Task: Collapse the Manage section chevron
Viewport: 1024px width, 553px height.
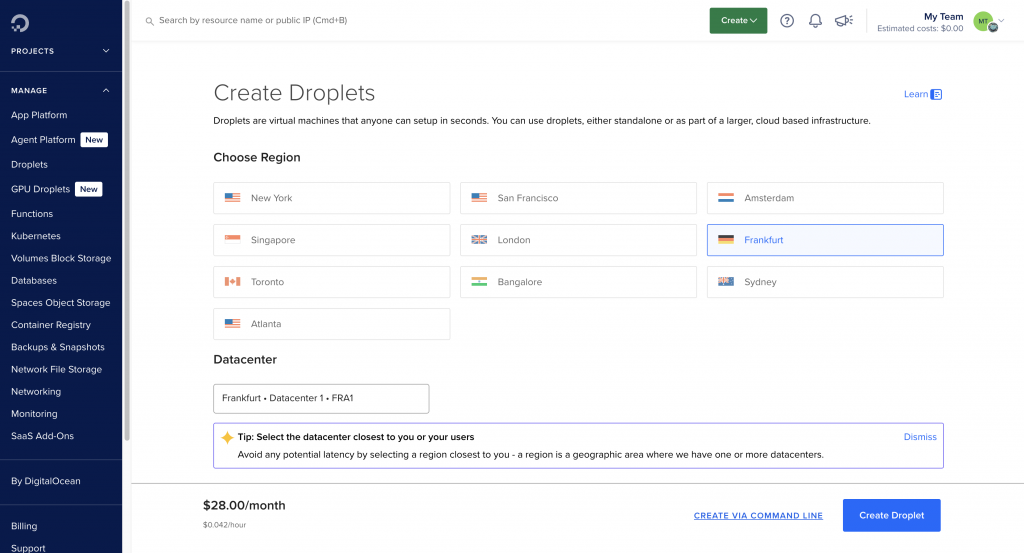Action: (x=106, y=91)
